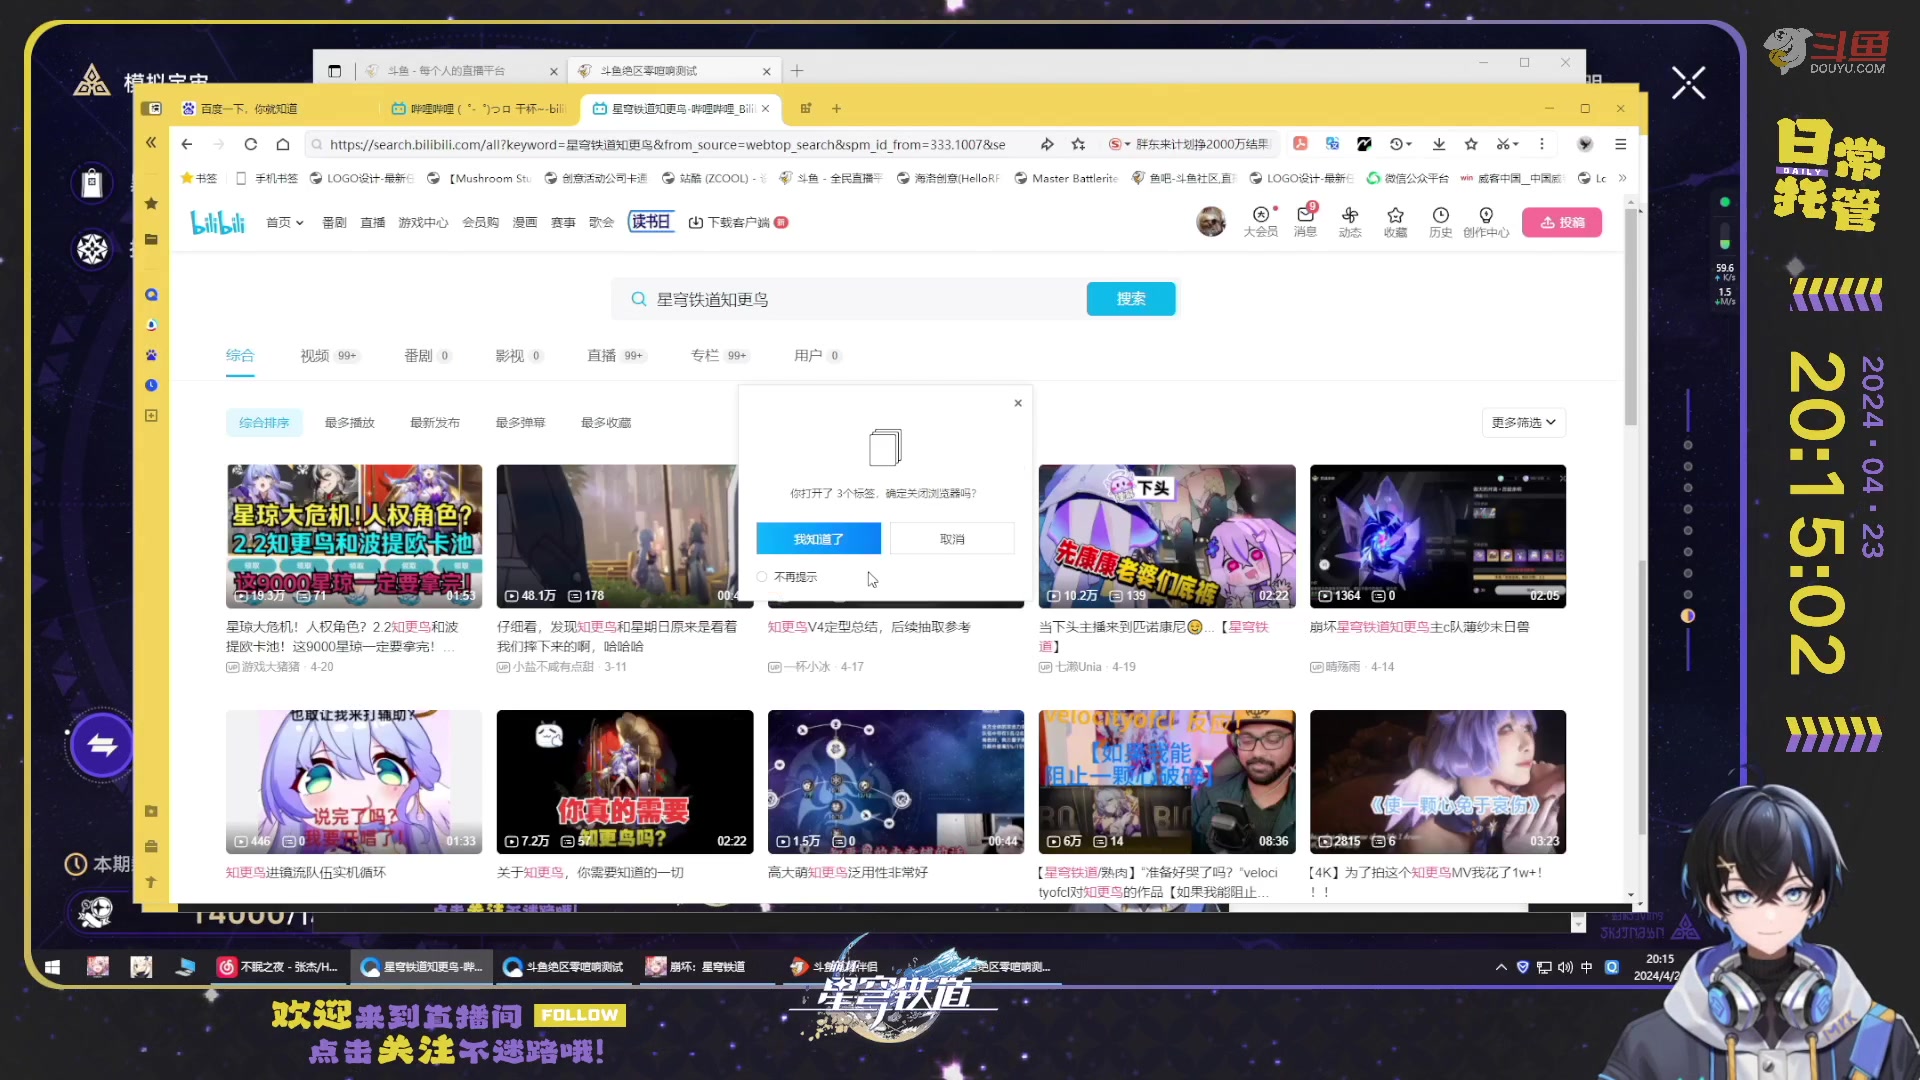Click the user avatar in bilibili header
Screen dimensions: 1920x1080
coord(1210,221)
